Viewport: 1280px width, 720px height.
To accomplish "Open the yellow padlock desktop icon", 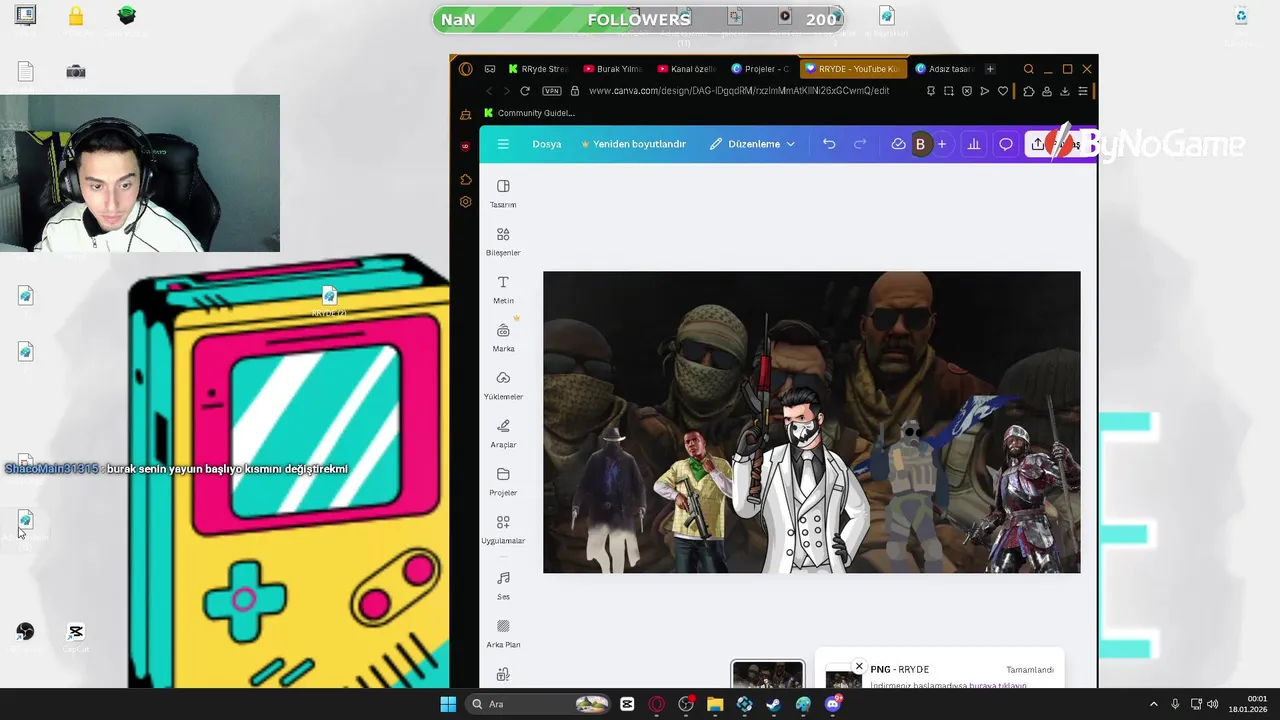I will tap(76, 16).
